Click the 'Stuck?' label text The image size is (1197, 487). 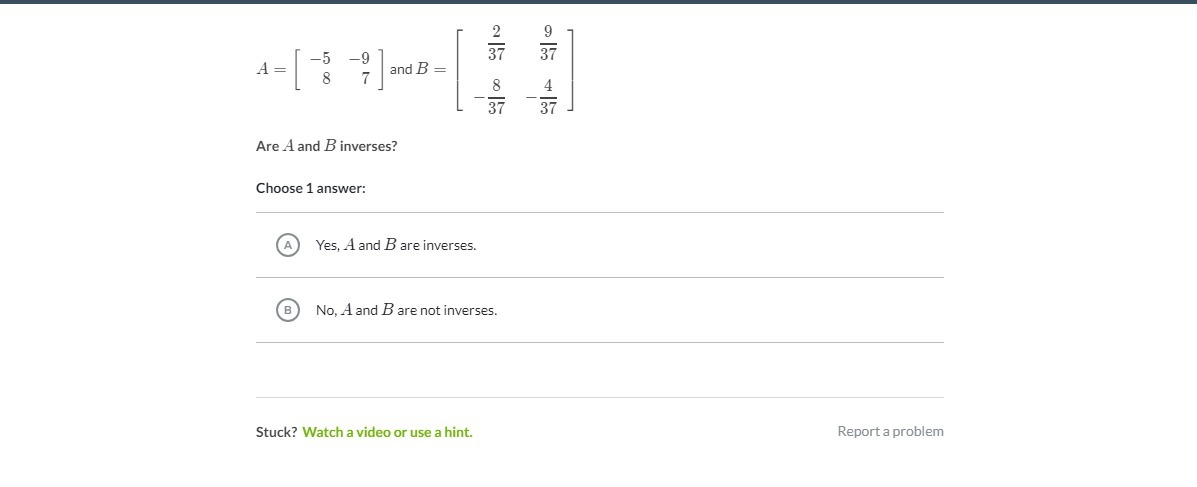[276, 432]
